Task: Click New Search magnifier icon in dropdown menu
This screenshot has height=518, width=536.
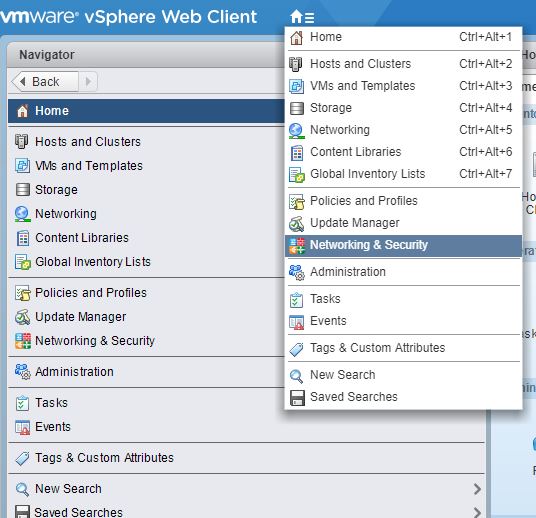Action: [296, 376]
